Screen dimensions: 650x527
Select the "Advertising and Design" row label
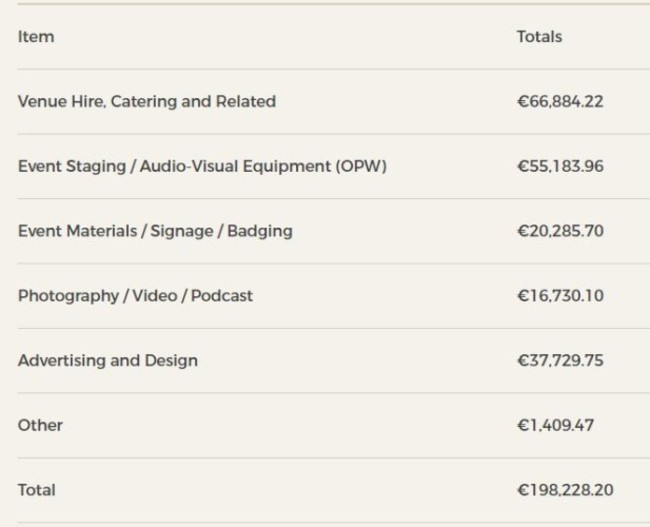pyautogui.click(x=107, y=360)
